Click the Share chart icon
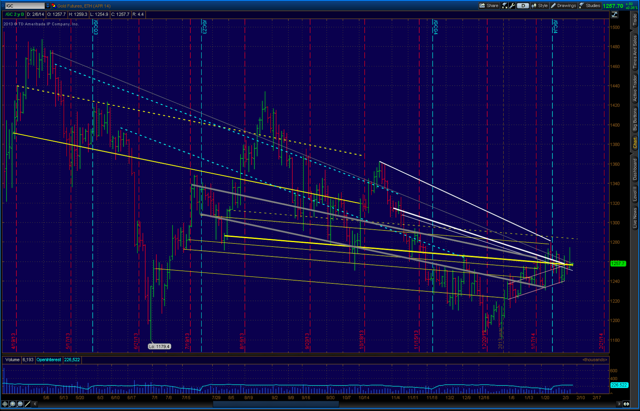This screenshot has width=640, height=411. [x=488, y=6]
